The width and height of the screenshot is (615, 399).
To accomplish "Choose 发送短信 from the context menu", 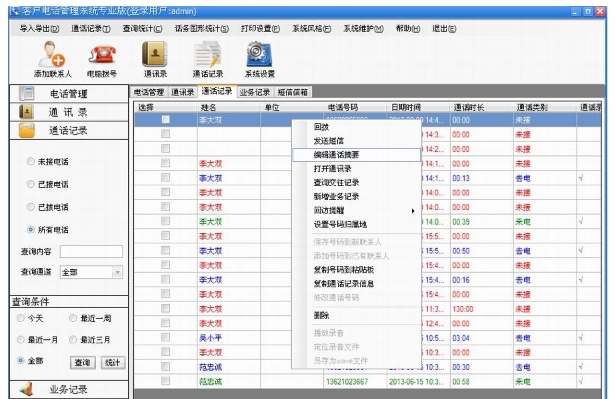I will 329,141.
